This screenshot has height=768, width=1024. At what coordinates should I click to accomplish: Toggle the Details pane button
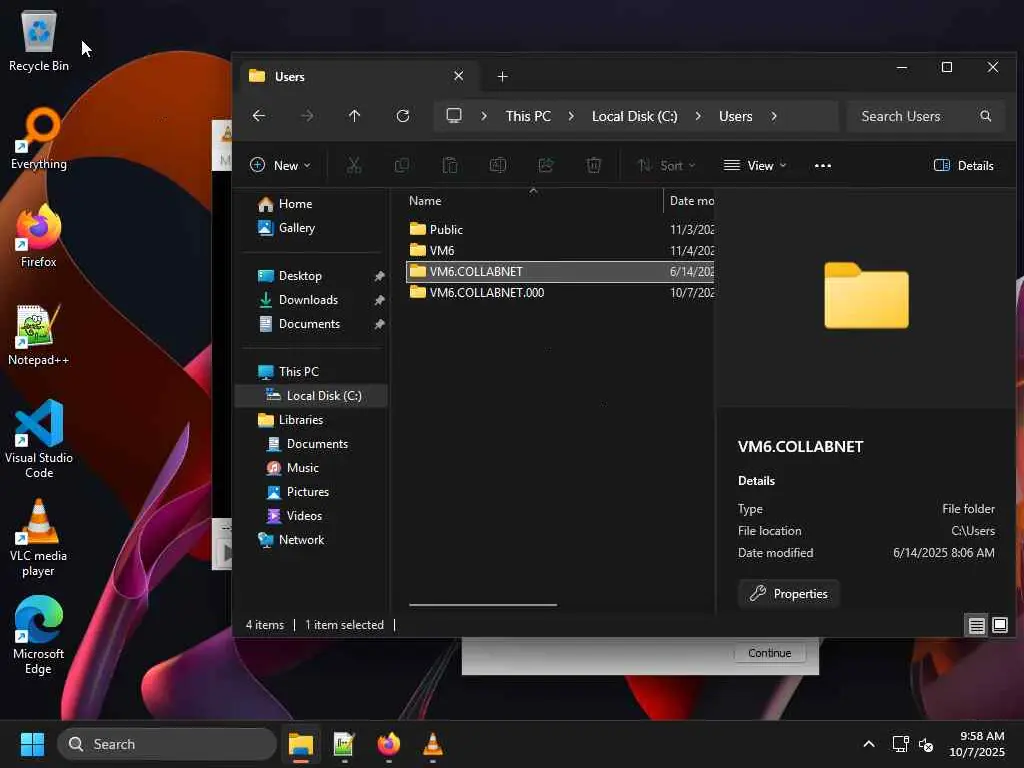(964, 165)
